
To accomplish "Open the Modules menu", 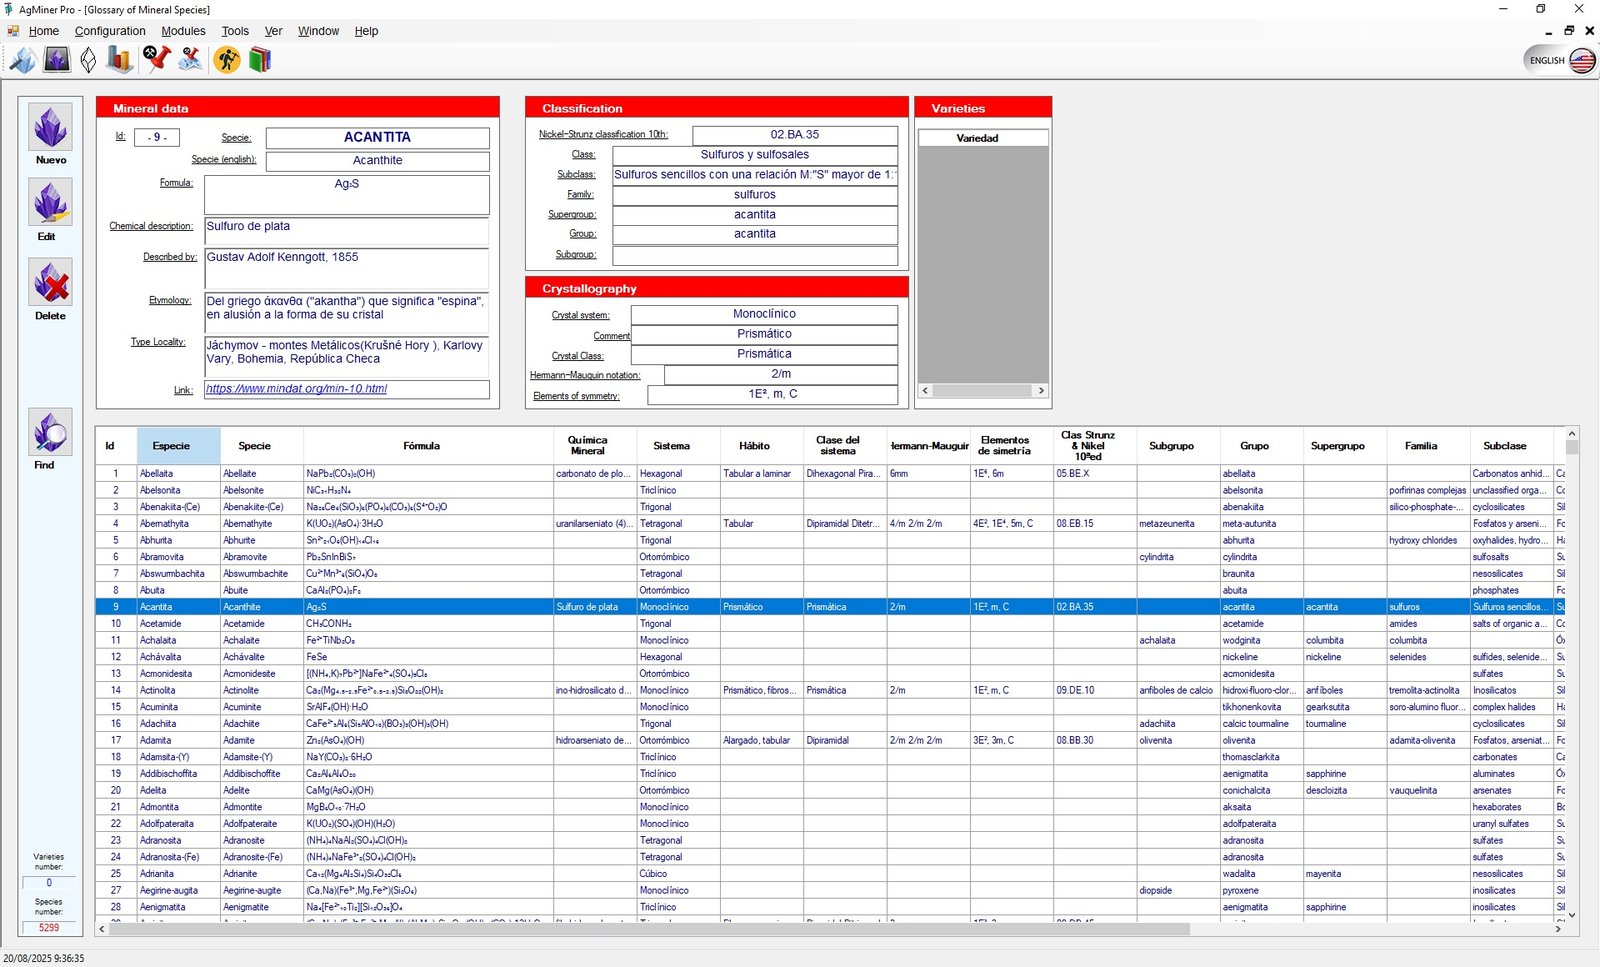I will click(183, 31).
